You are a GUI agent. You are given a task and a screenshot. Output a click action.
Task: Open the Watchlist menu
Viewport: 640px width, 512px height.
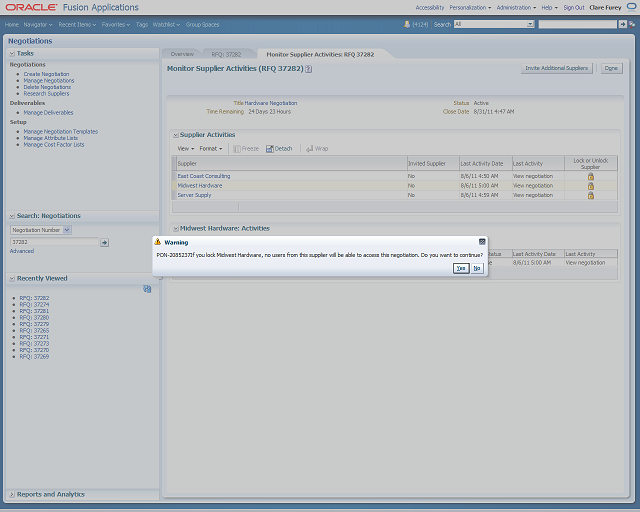coord(166,24)
